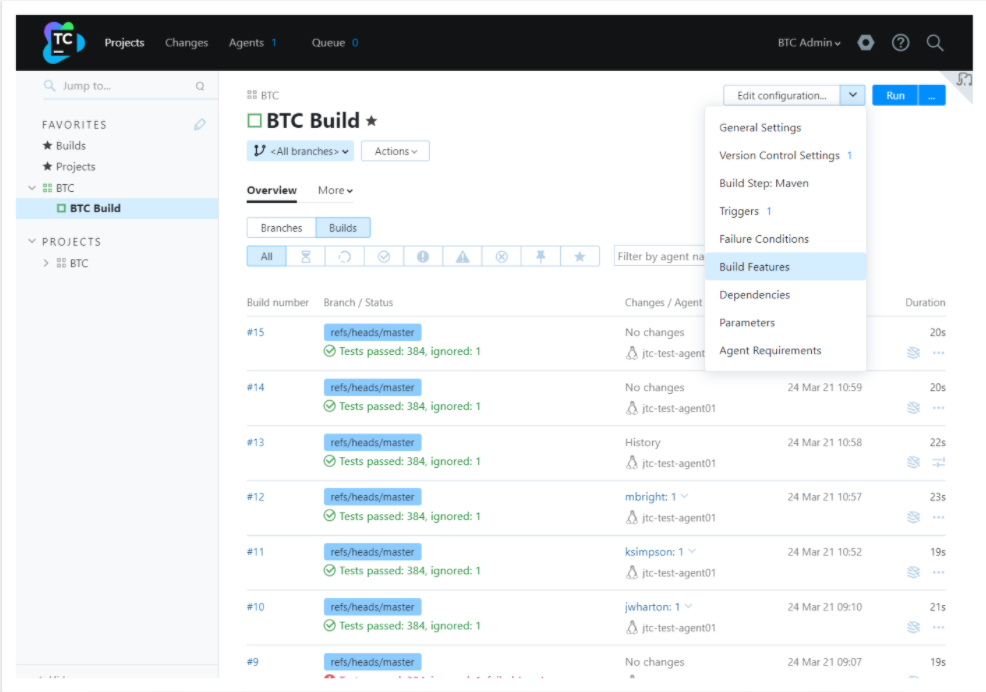Edit favorites with the pencil icon

click(x=199, y=125)
